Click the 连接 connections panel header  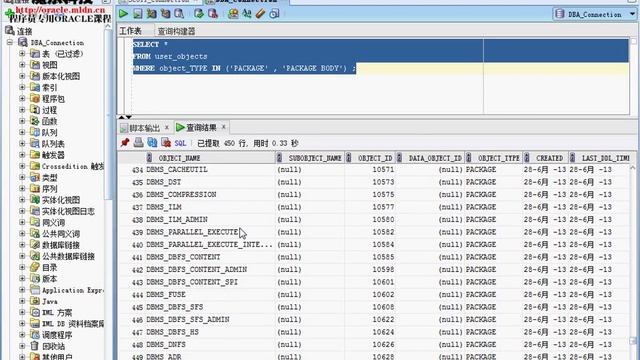click(x=24, y=31)
